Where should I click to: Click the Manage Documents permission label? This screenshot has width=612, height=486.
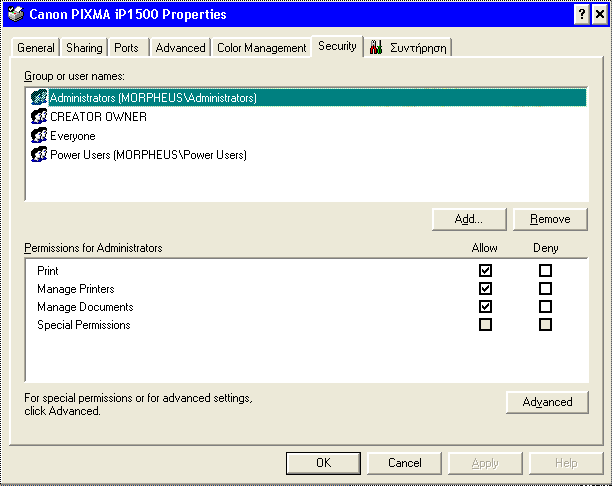[x=85, y=307]
